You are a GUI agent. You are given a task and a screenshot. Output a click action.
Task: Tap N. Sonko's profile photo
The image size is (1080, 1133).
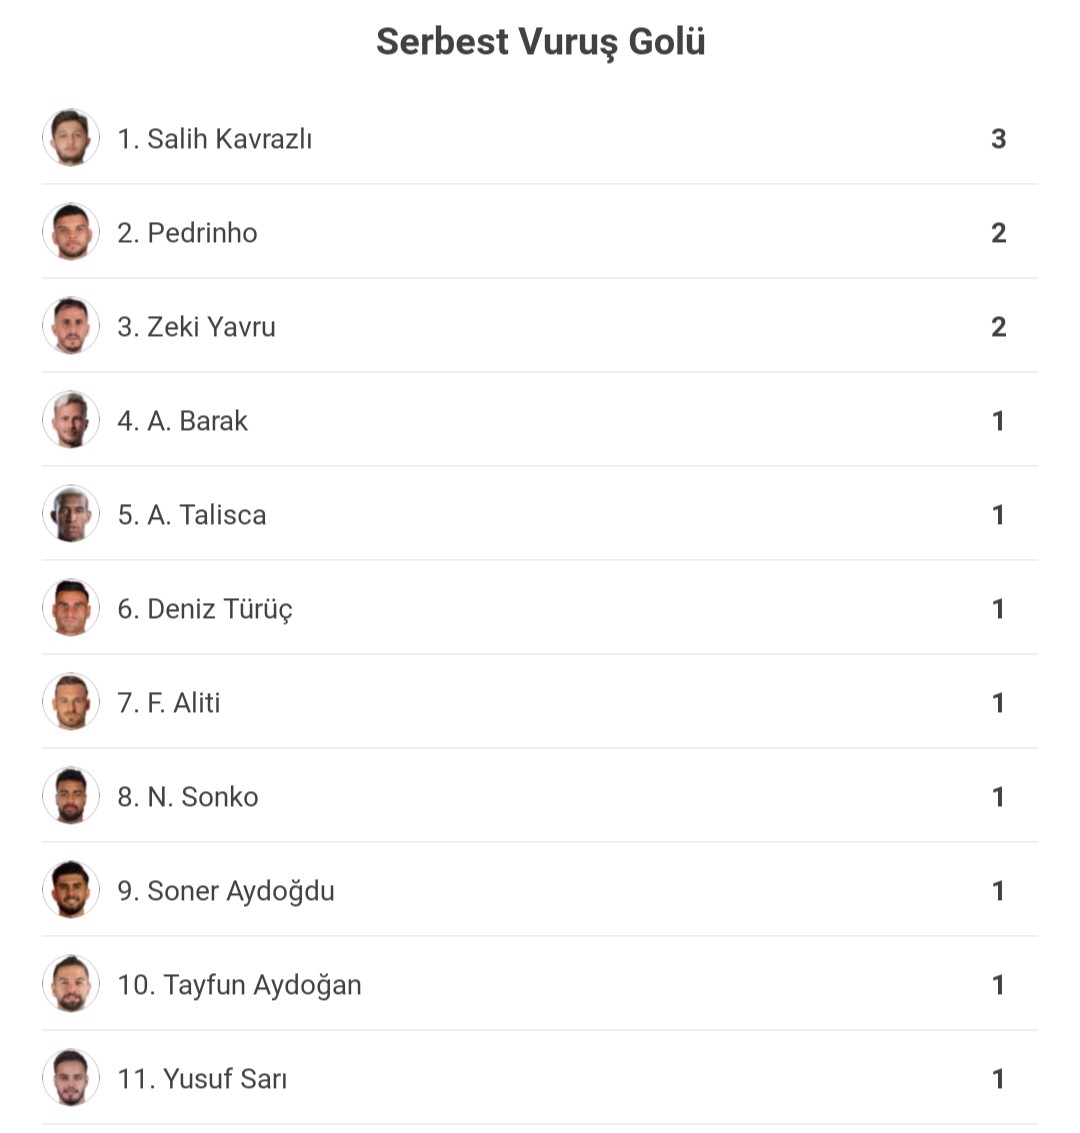pyautogui.click(x=71, y=796)
